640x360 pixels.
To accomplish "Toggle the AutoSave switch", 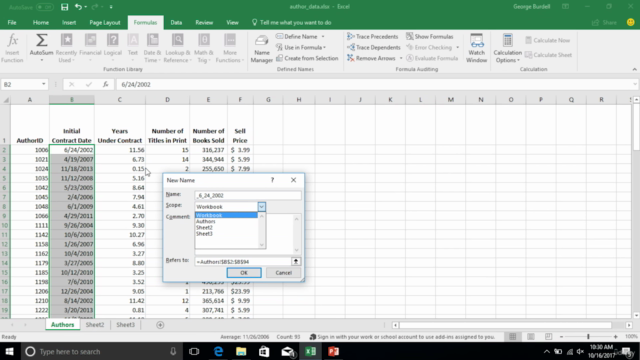I will 44,7.
